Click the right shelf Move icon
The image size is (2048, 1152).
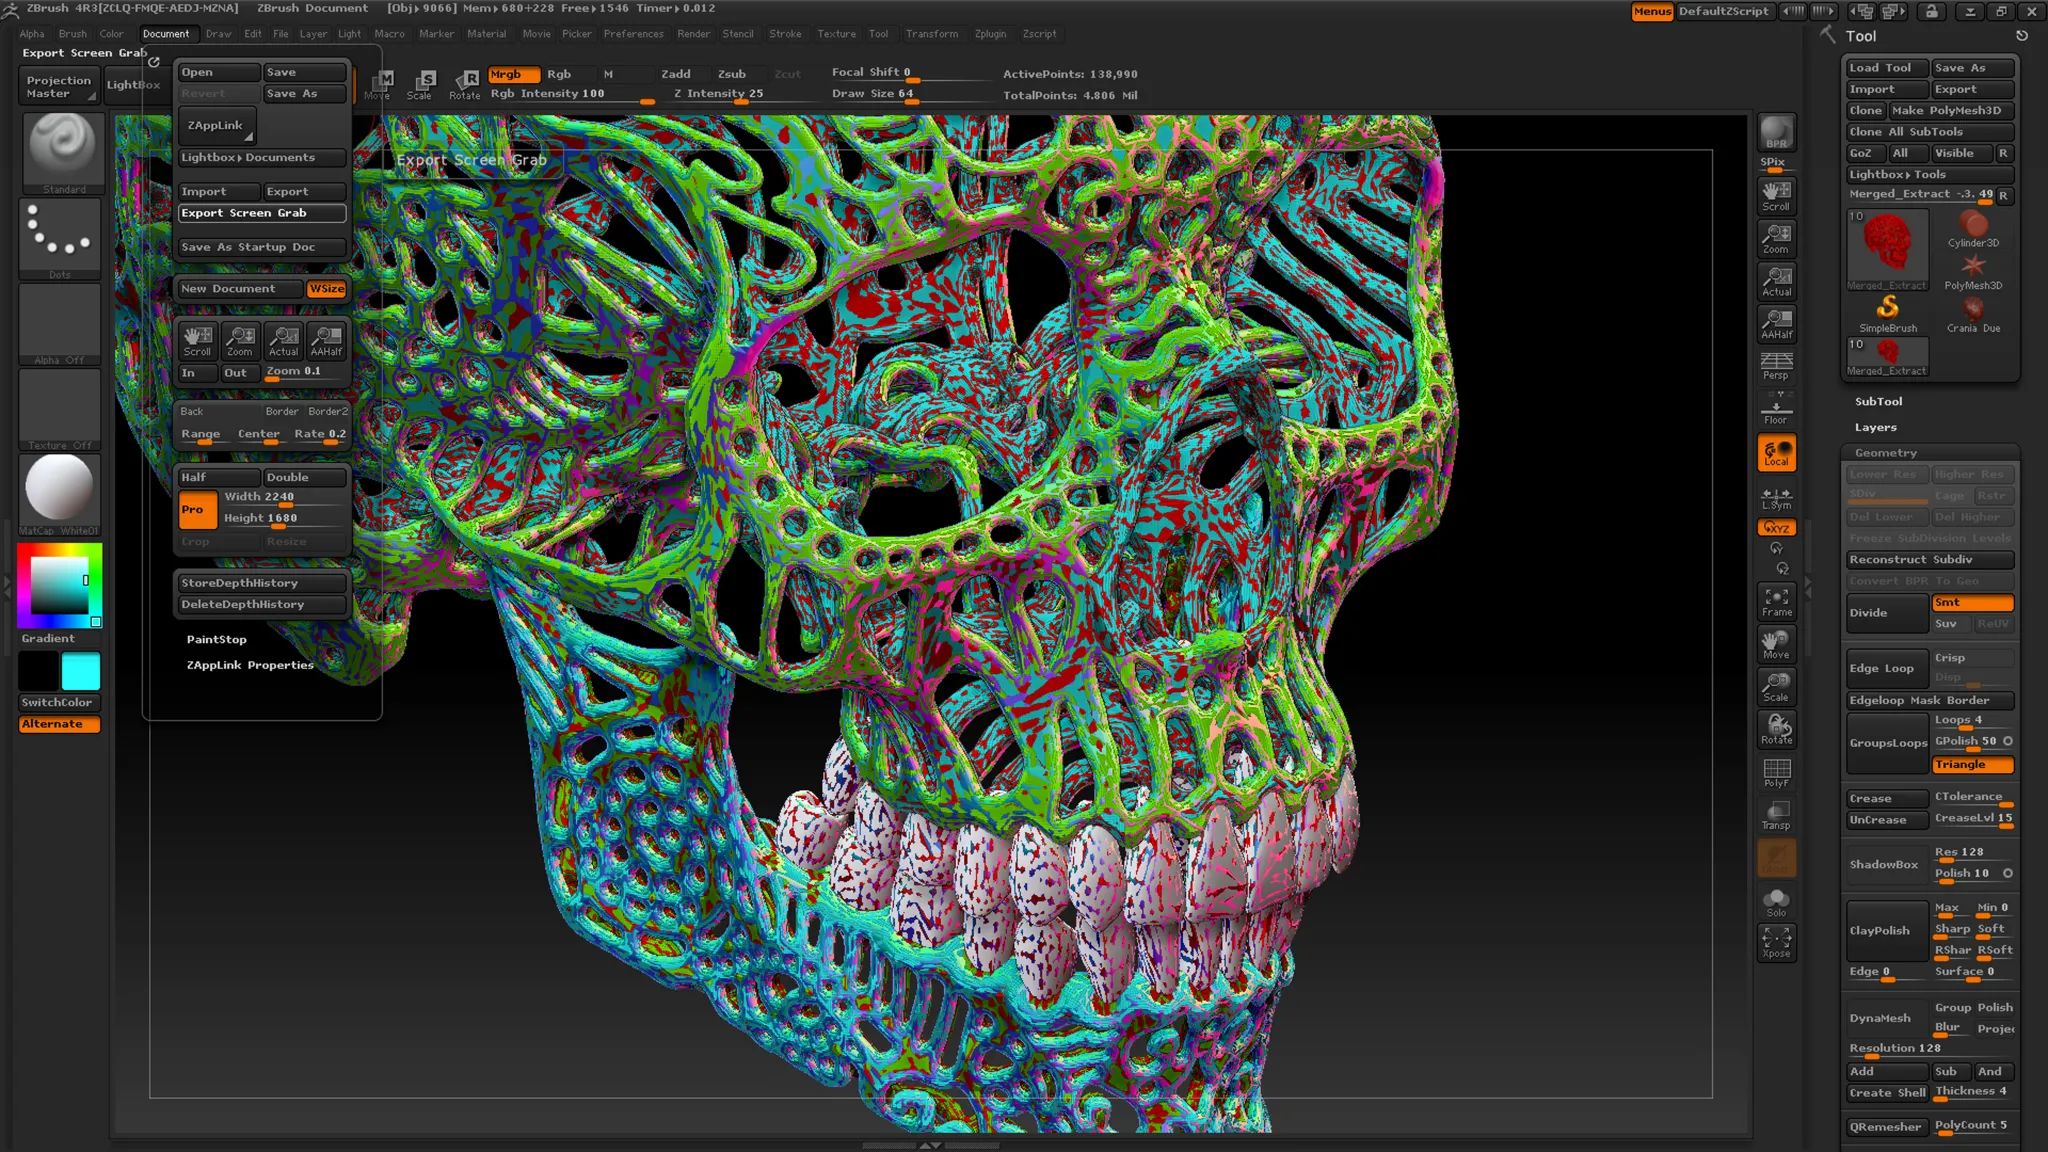(x=1776, y=644)
